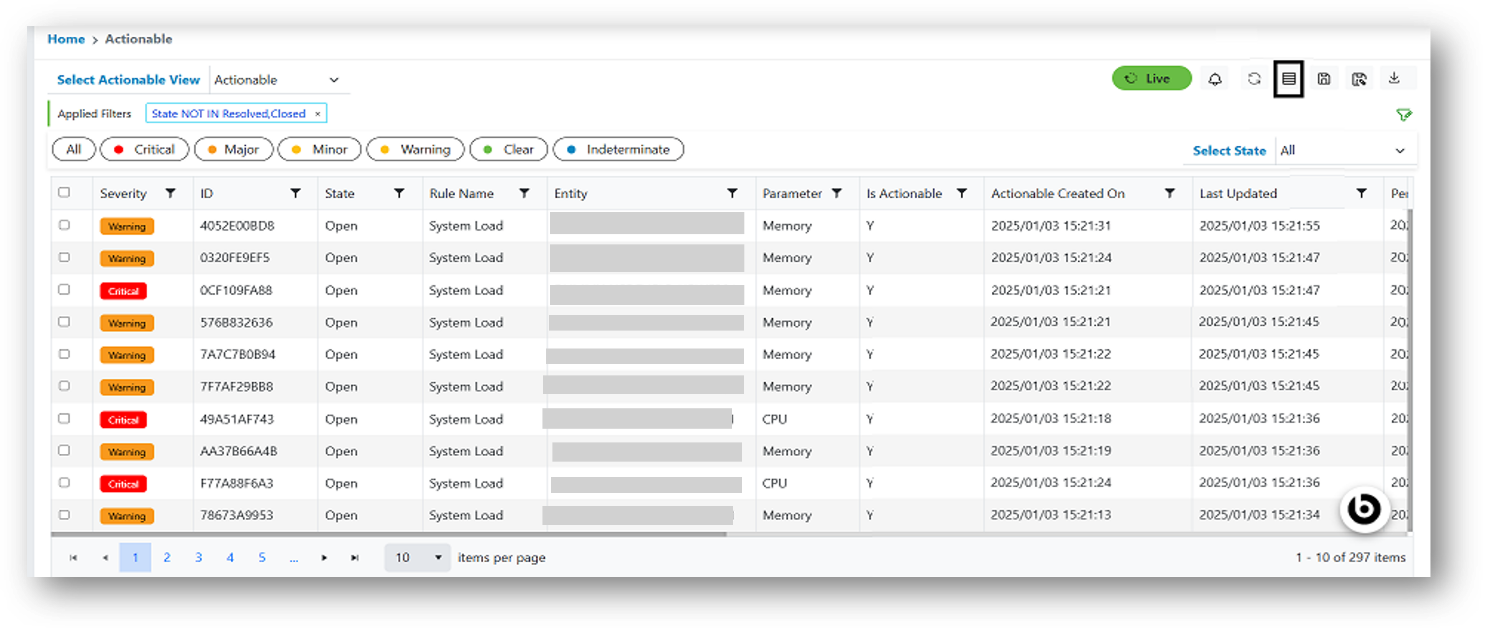Open the Actionable Created On filter icon
The image size is (1485, 630).
click(x=1170, y=193)
